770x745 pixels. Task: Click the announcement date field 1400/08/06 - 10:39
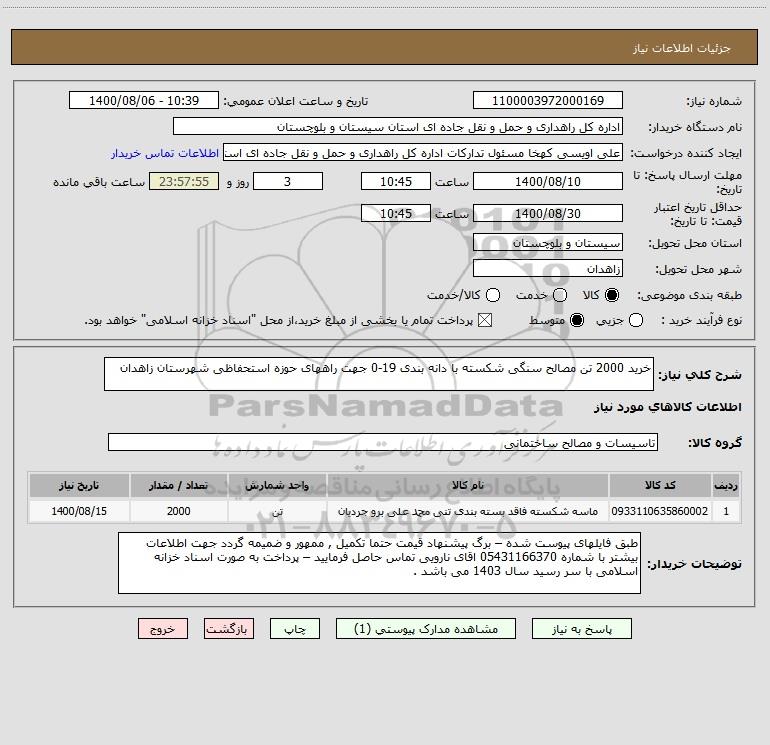[144, 101]
